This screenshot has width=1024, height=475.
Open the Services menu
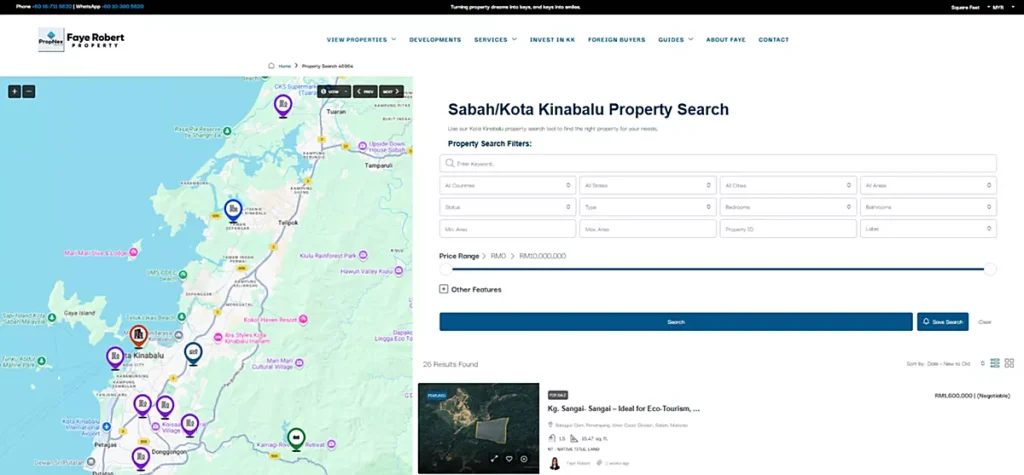point(495,39)
